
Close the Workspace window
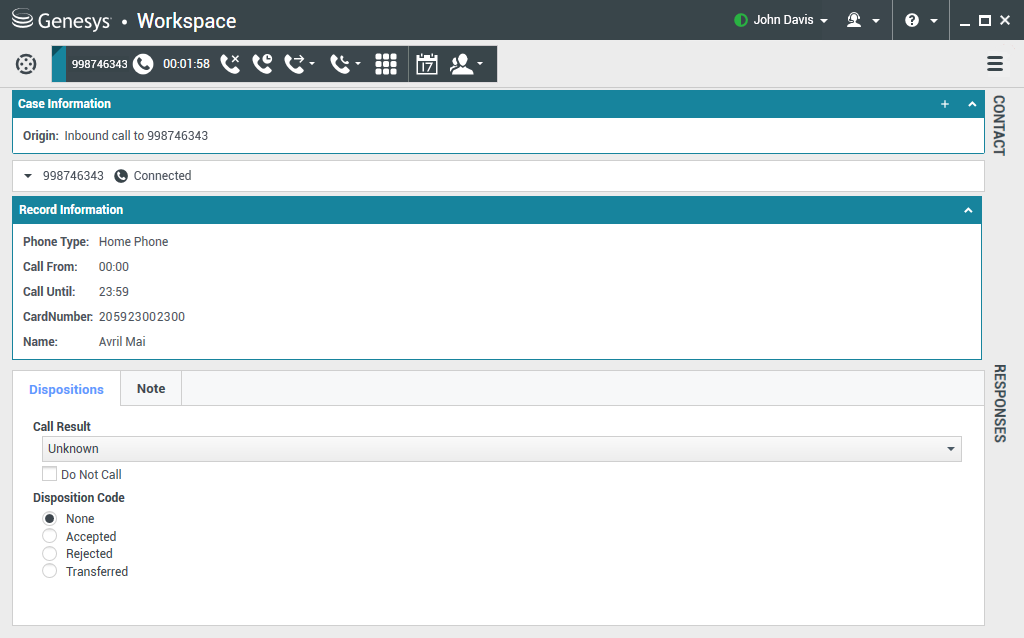[x=1005, y=20]
